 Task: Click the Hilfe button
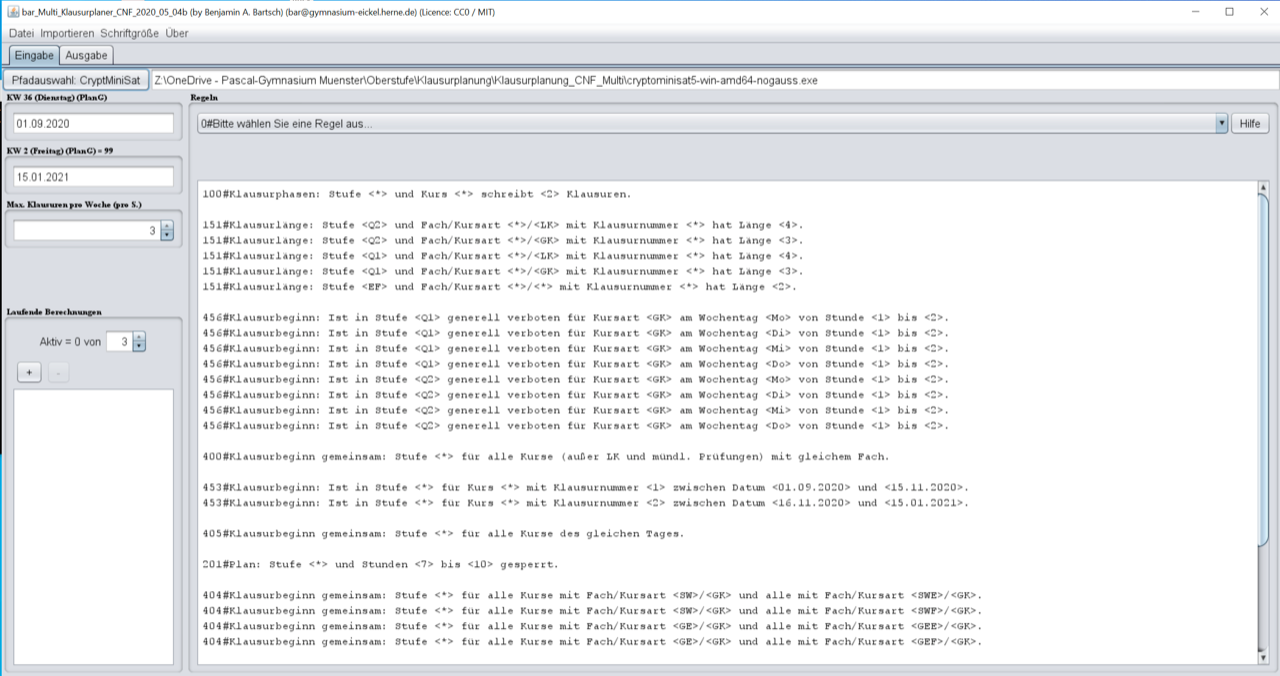click(x=1249, y=124)
